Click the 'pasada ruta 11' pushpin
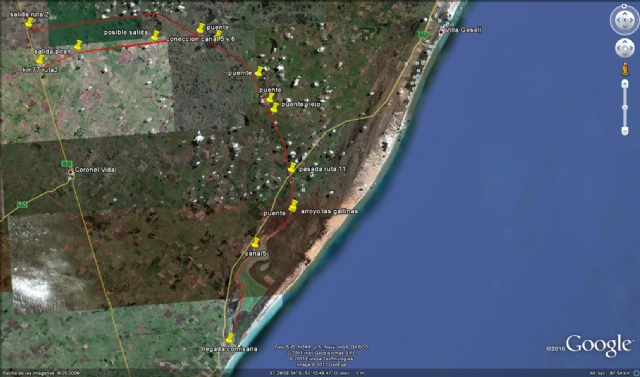The image size is (640, 377). coord(292,168)
